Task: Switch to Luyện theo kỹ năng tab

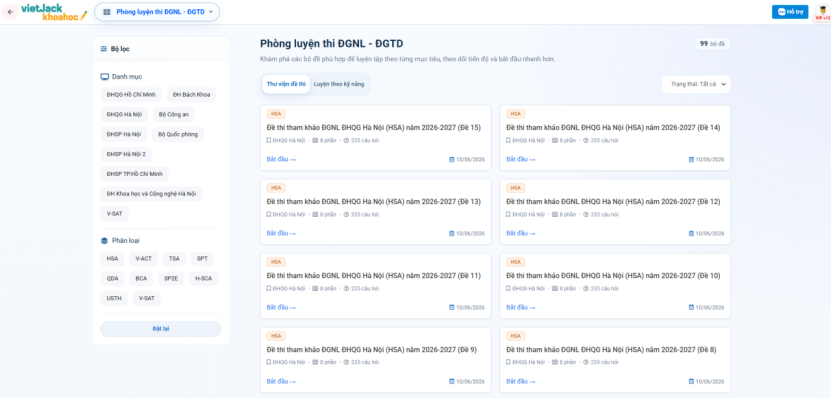Action: point(339,84)
